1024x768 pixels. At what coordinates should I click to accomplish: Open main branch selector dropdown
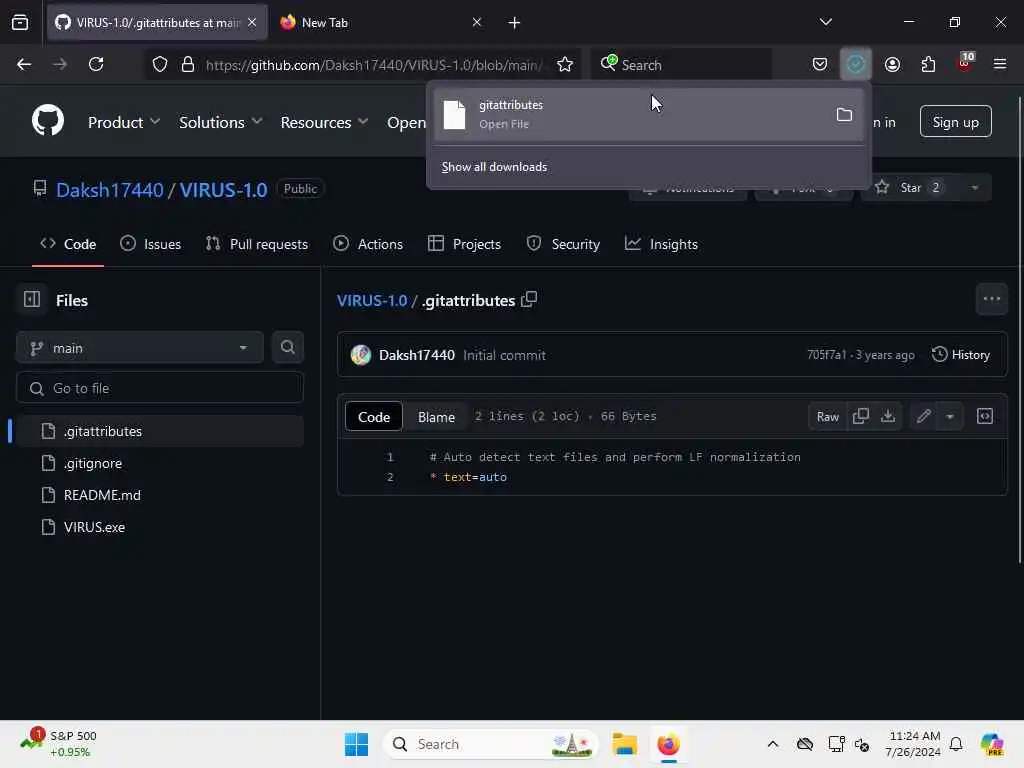pos(139,347)
